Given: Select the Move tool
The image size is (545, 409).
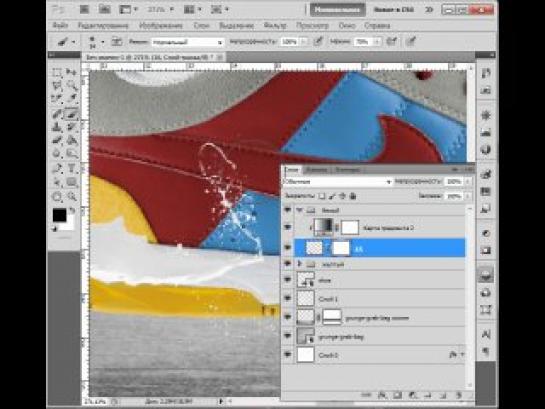Looking at the screenshot, I should coord(72,72).
